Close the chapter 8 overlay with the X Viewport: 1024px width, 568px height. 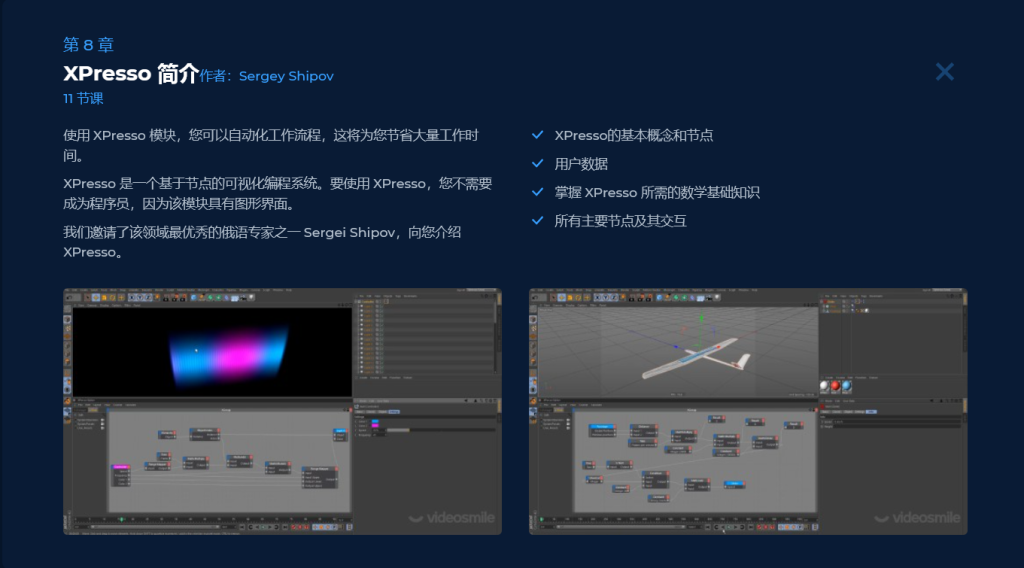coord(944,72)
